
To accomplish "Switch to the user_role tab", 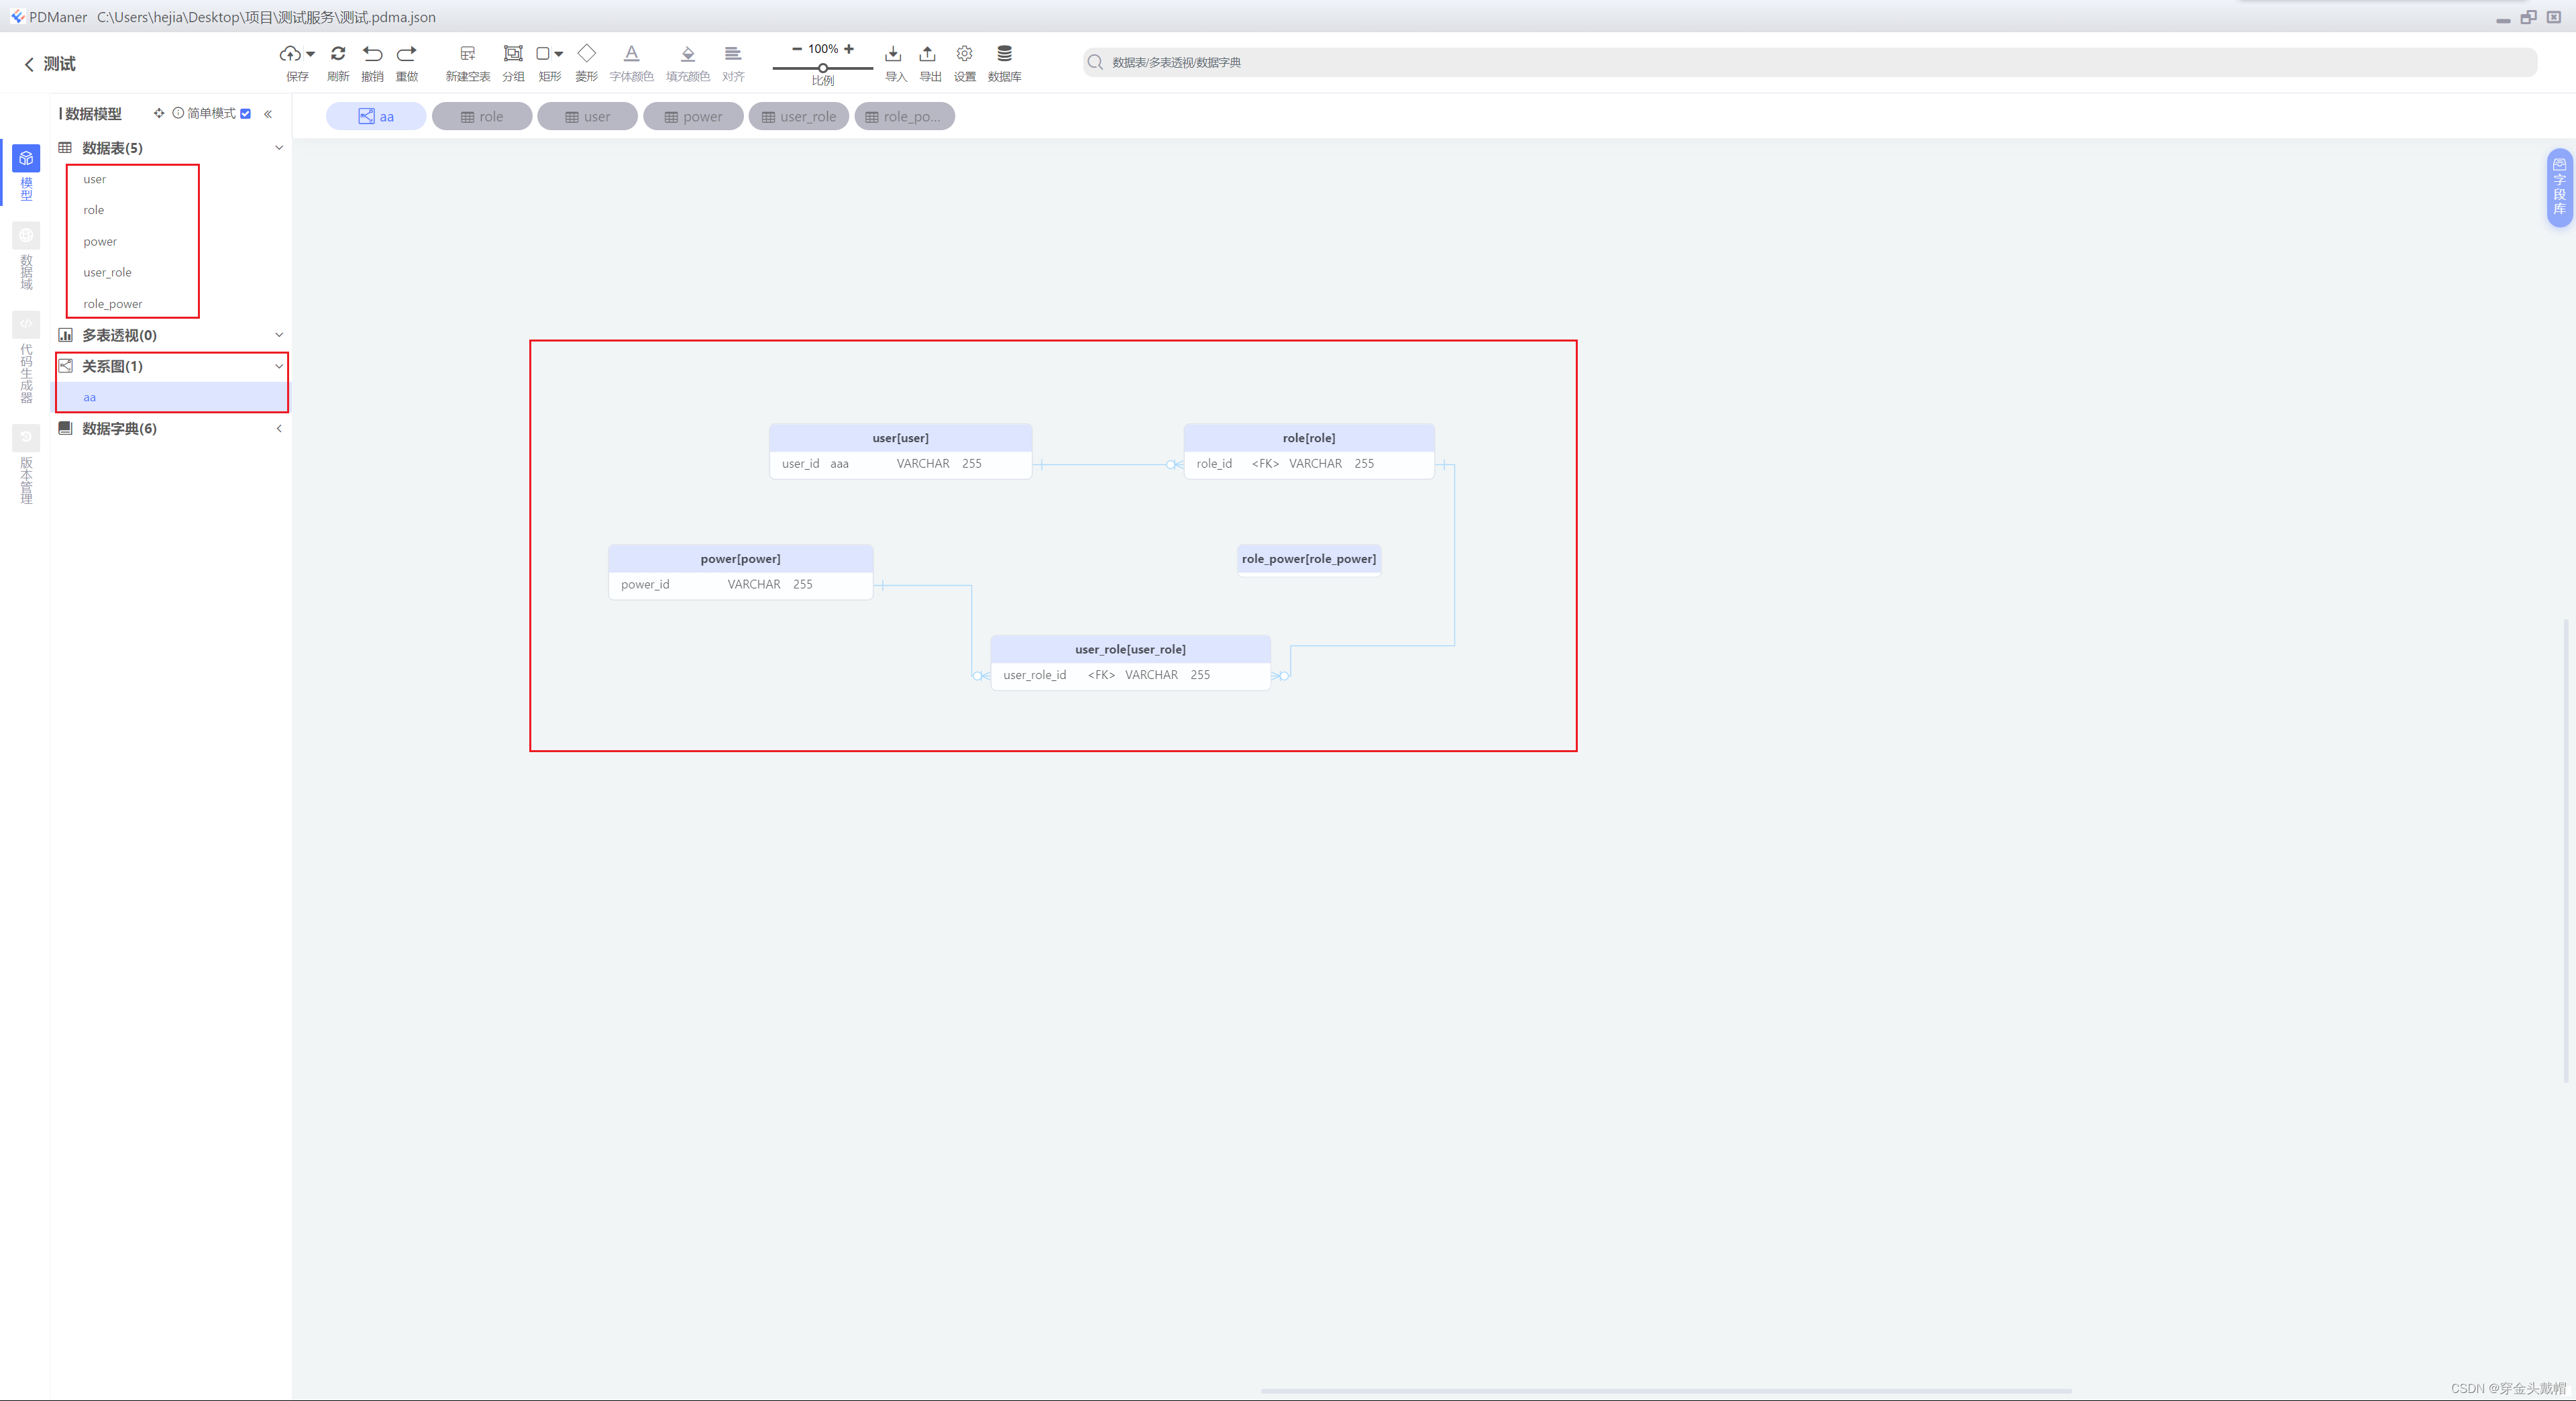I will tap(798, 117).
